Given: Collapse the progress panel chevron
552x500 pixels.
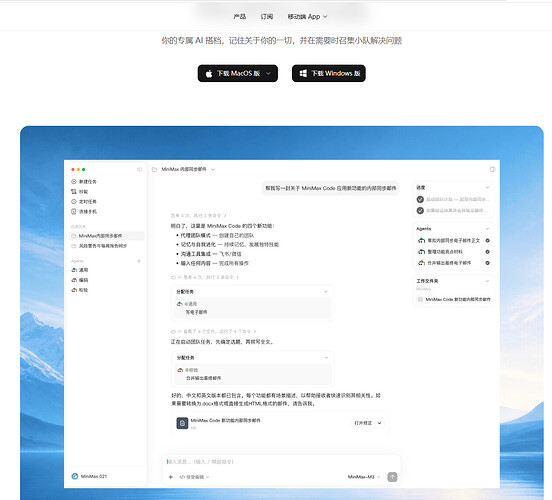Looking at the screenshot, I should coord(488,188).
